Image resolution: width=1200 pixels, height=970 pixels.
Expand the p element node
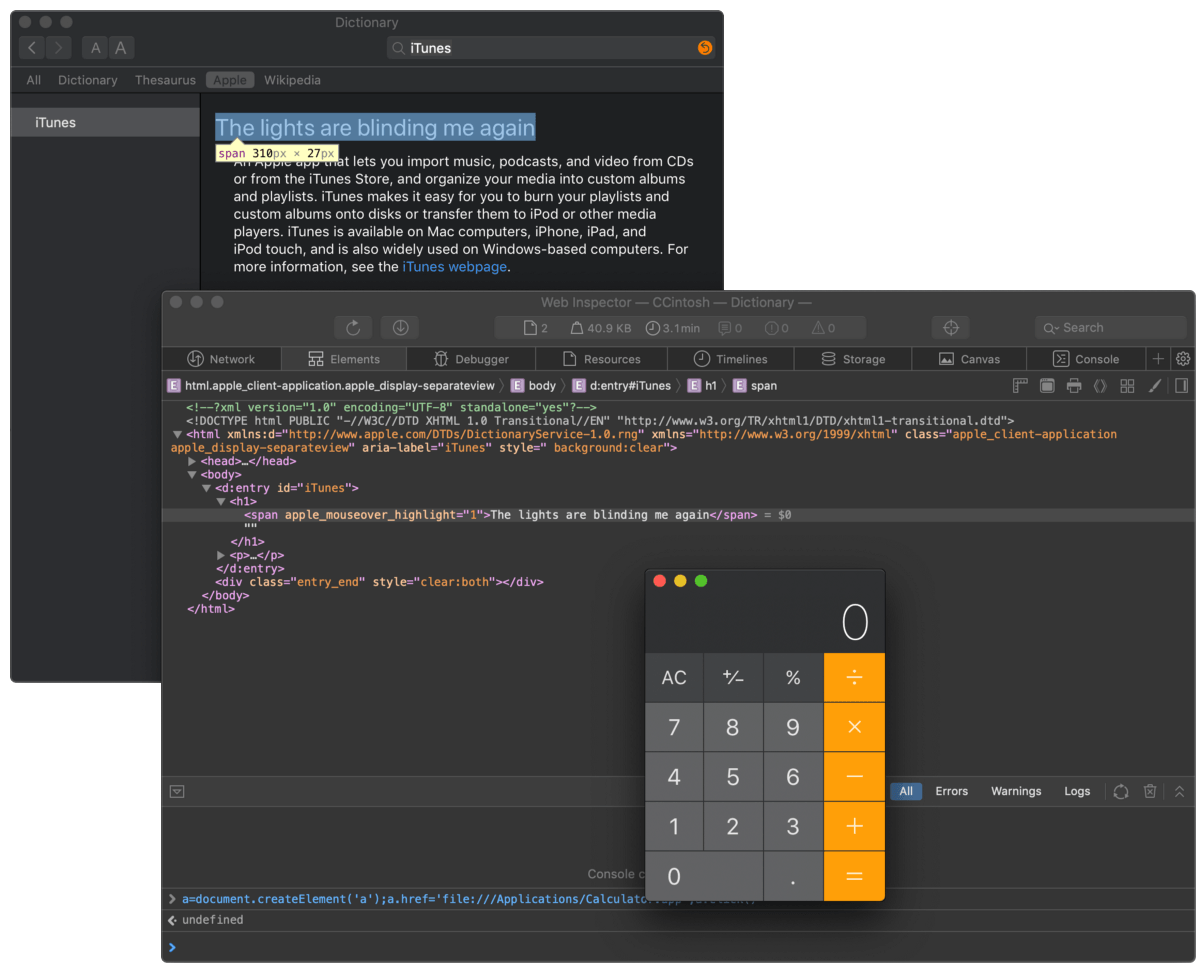click(x=221, y=555)
